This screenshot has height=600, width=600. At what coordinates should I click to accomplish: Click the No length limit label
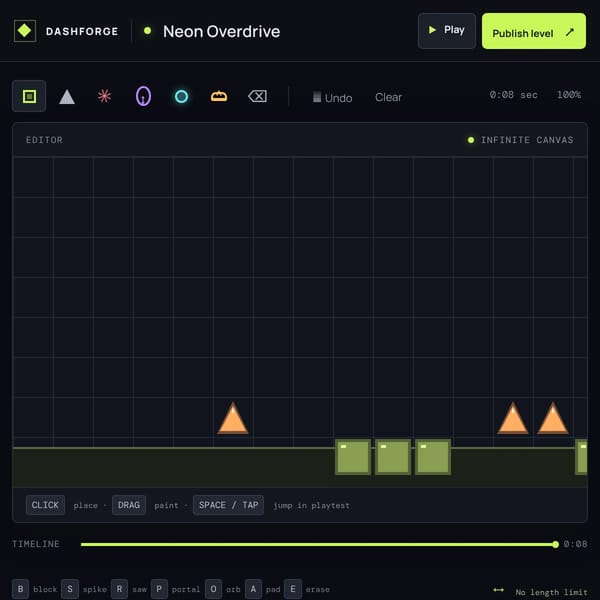tap(551, 592)
